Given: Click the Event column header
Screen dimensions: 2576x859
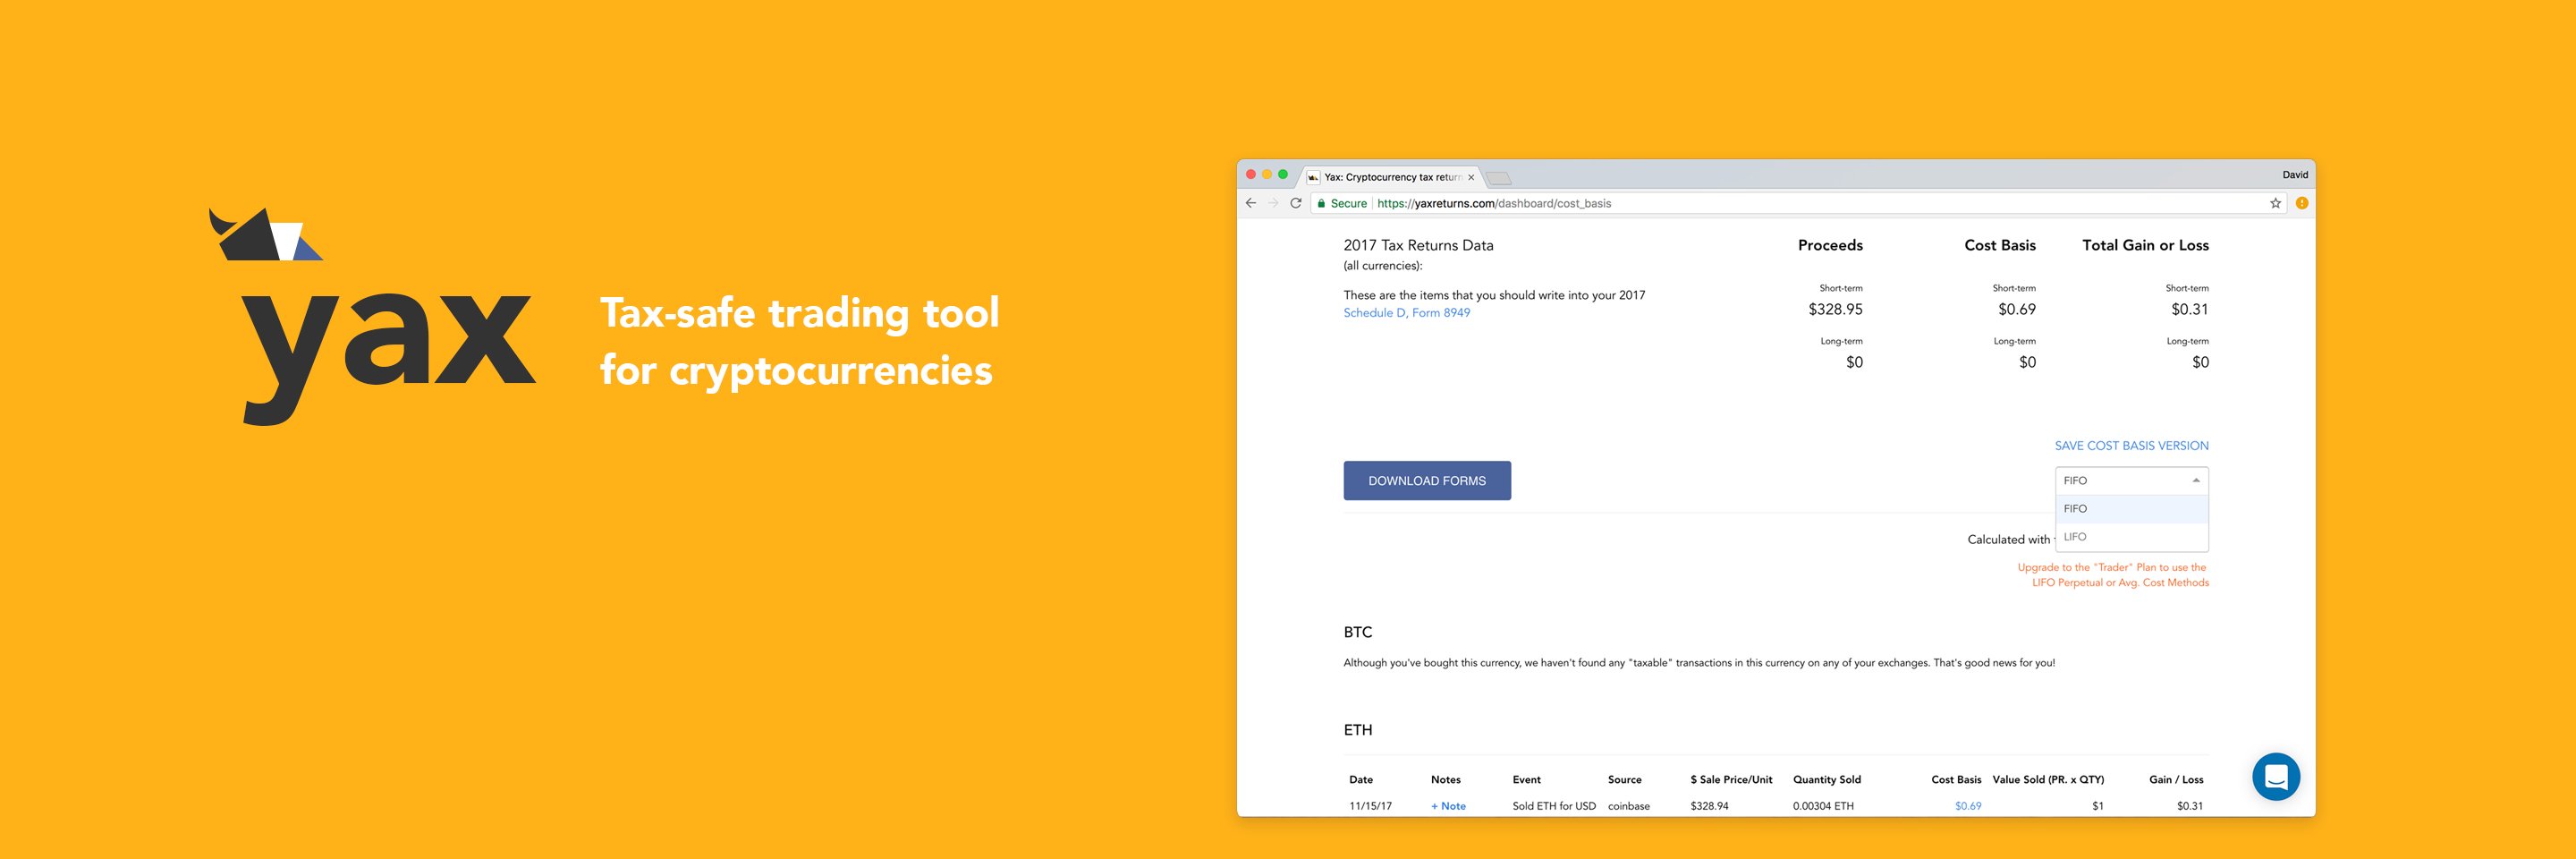Looking at the screenshot, I should pyautogui.click(x=1527, y=780).
